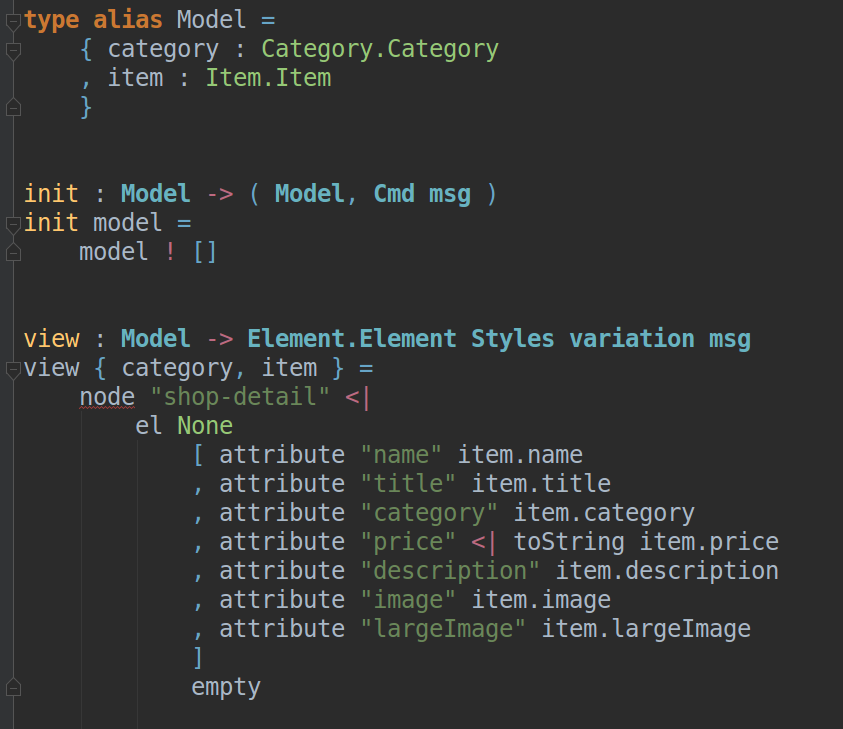Click 'item.largeImage' expression

[646, 629]
